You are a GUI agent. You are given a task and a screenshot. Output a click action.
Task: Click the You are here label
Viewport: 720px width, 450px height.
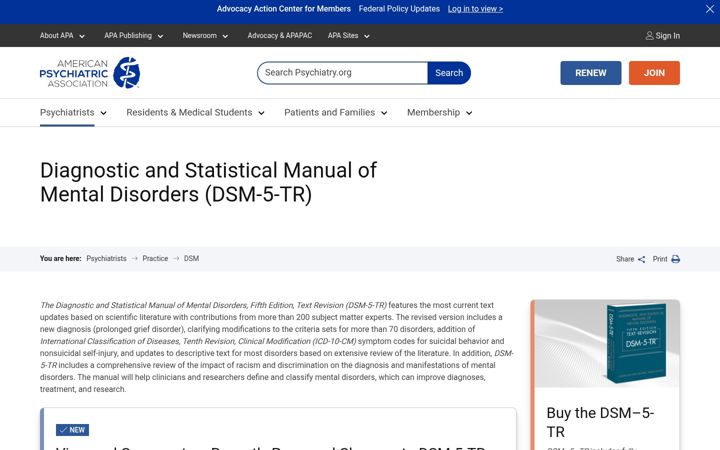60,259
